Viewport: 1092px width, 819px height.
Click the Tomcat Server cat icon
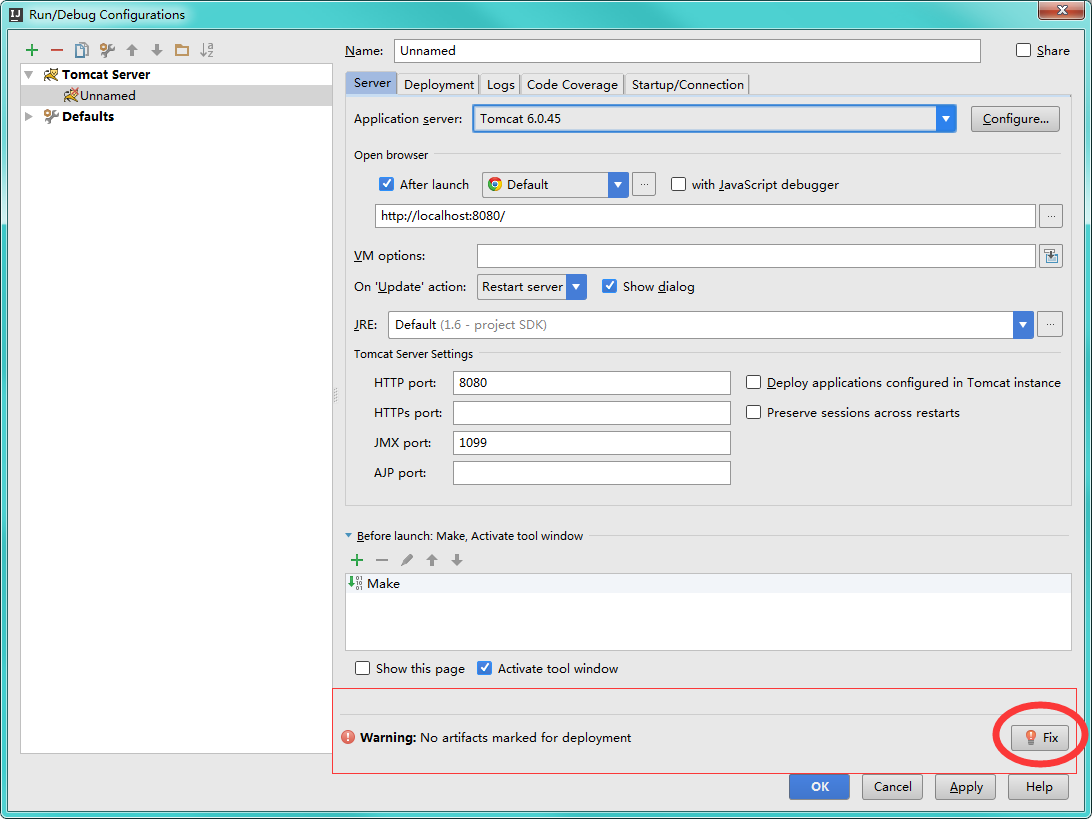coord(51,75)
